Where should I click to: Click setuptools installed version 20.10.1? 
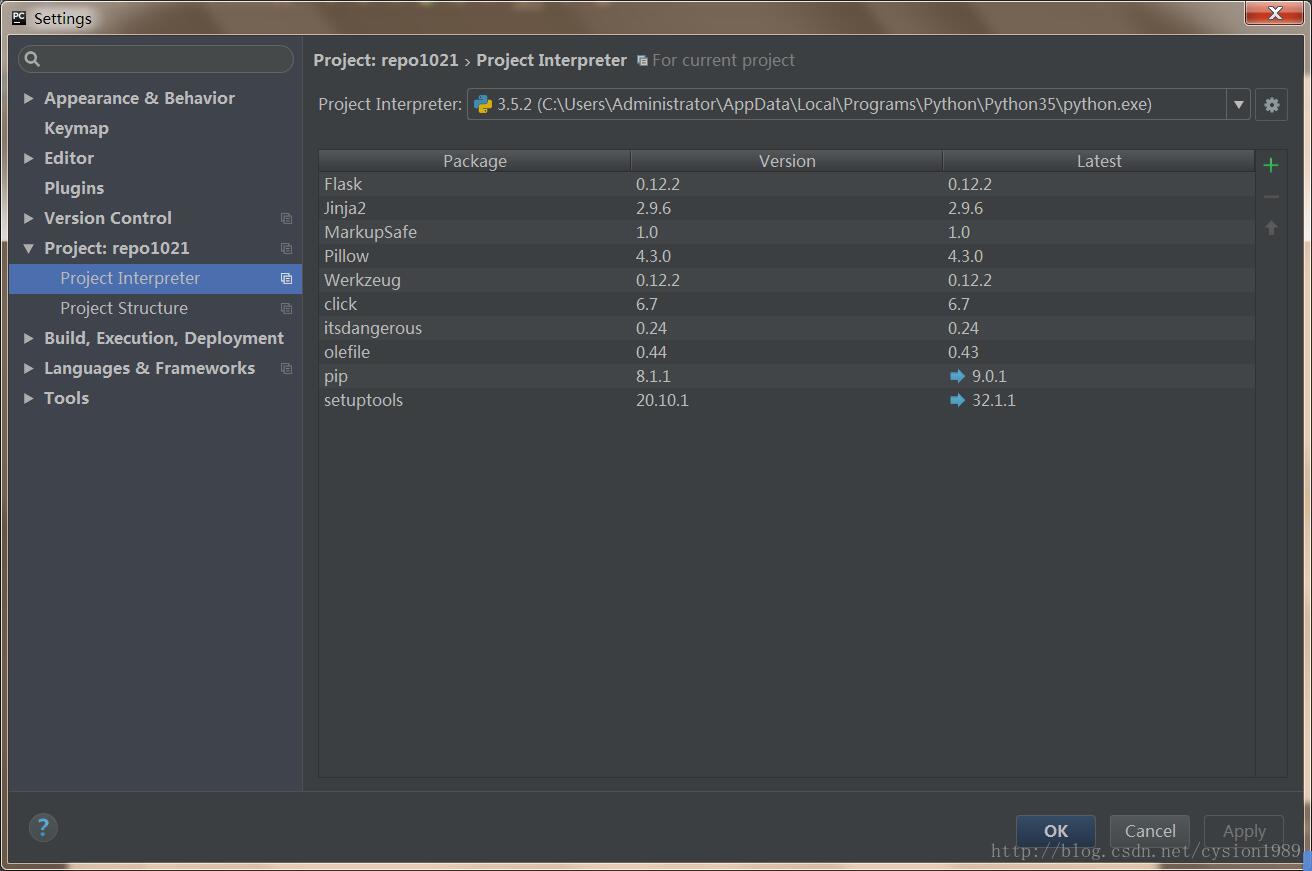pyautogui.click(x=662, y=400)
